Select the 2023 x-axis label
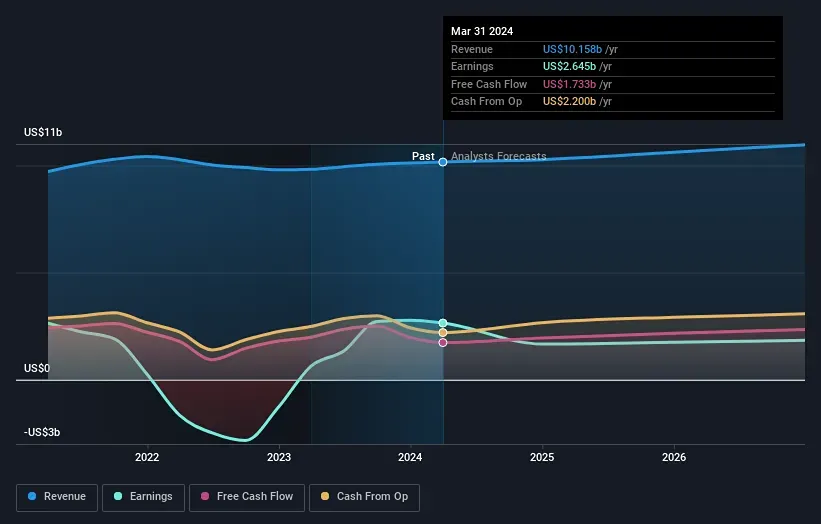The height and width of the screenshot is (524, 821). coord(279,458)
